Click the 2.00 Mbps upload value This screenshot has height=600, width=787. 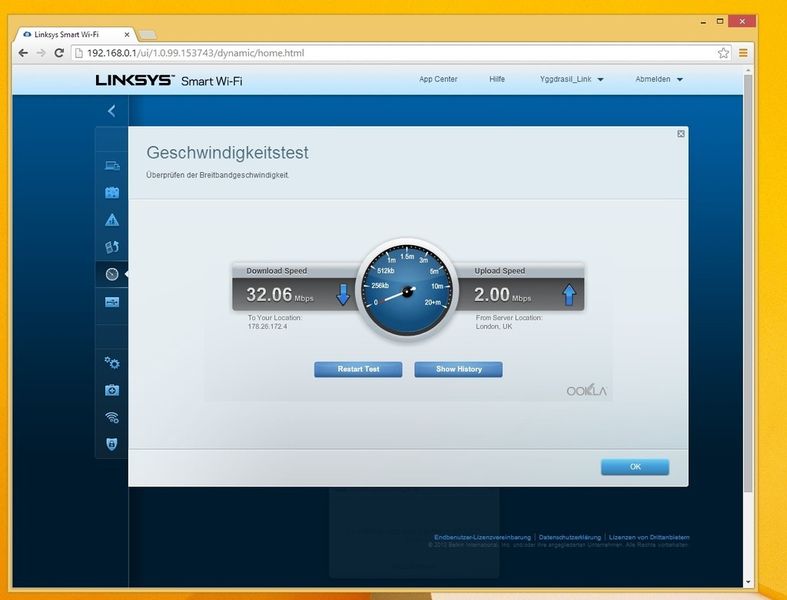[502, 295]
